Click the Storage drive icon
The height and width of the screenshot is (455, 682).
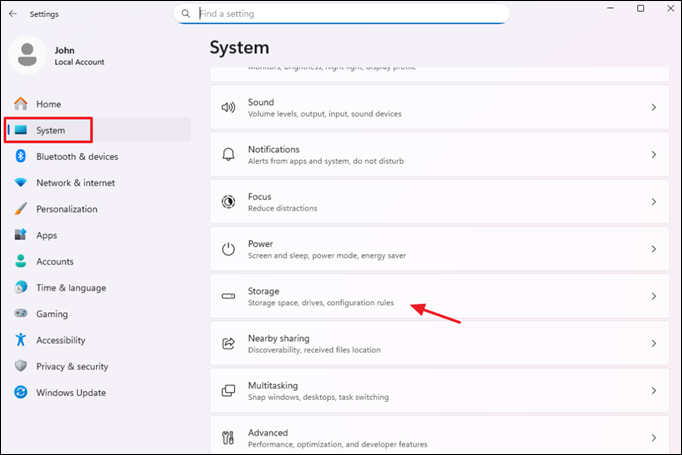228,296
